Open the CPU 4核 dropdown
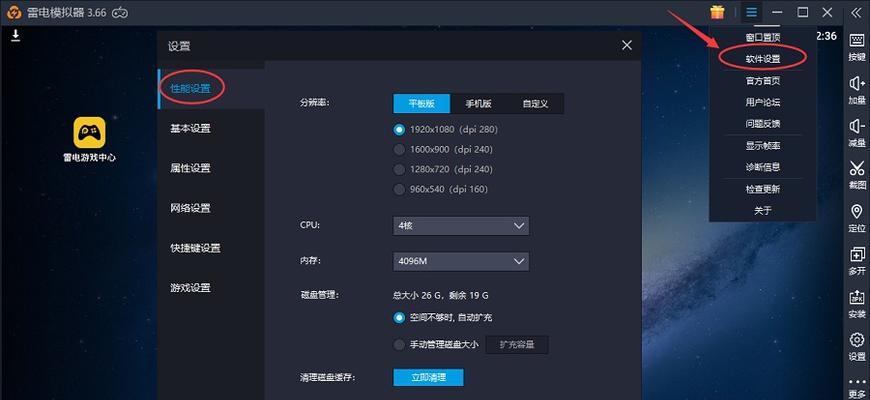 tap(461, 226)
